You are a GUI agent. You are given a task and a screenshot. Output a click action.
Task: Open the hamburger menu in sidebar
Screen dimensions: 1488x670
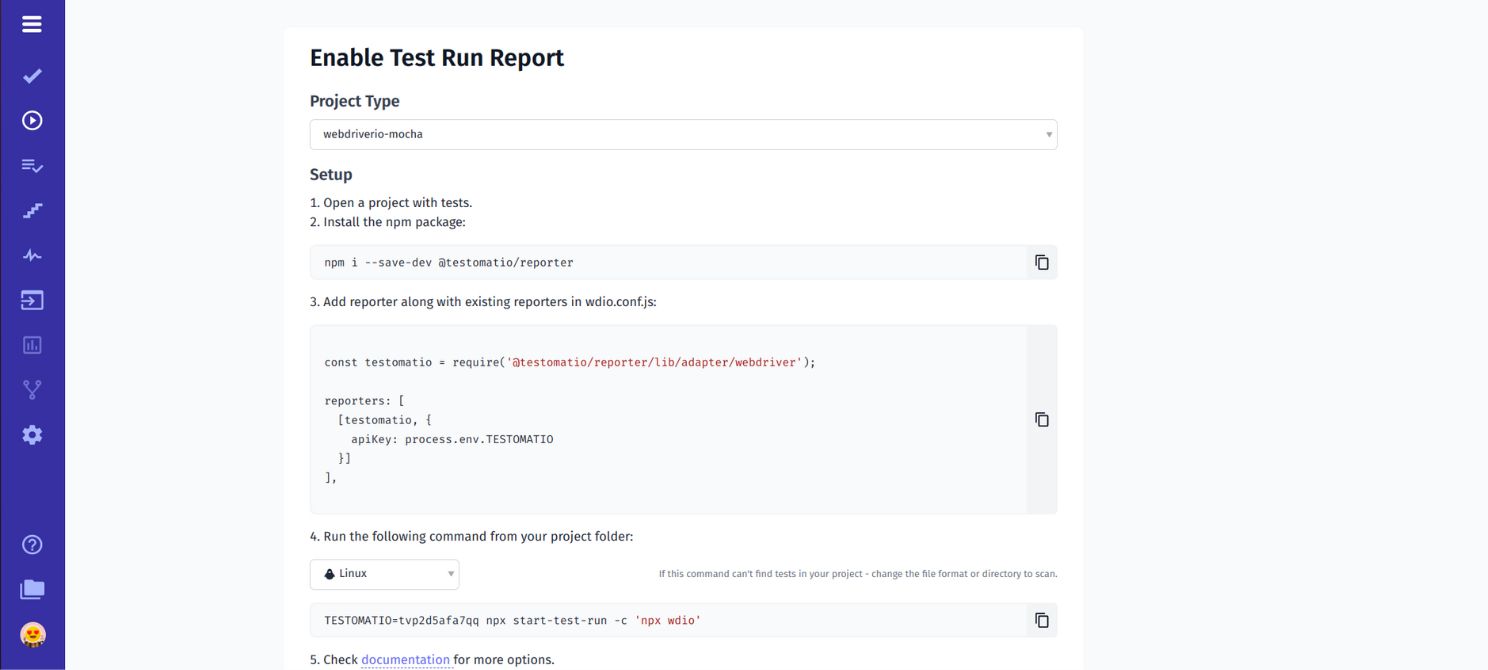coord(32,24)
